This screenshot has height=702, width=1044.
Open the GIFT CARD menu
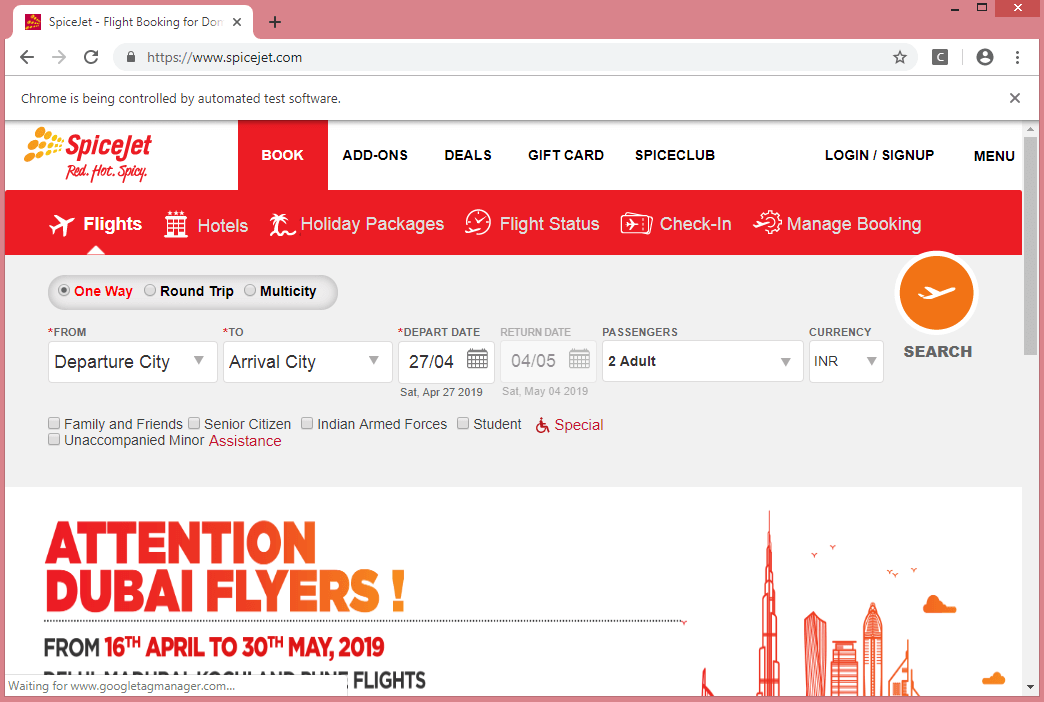click(566, 155)
